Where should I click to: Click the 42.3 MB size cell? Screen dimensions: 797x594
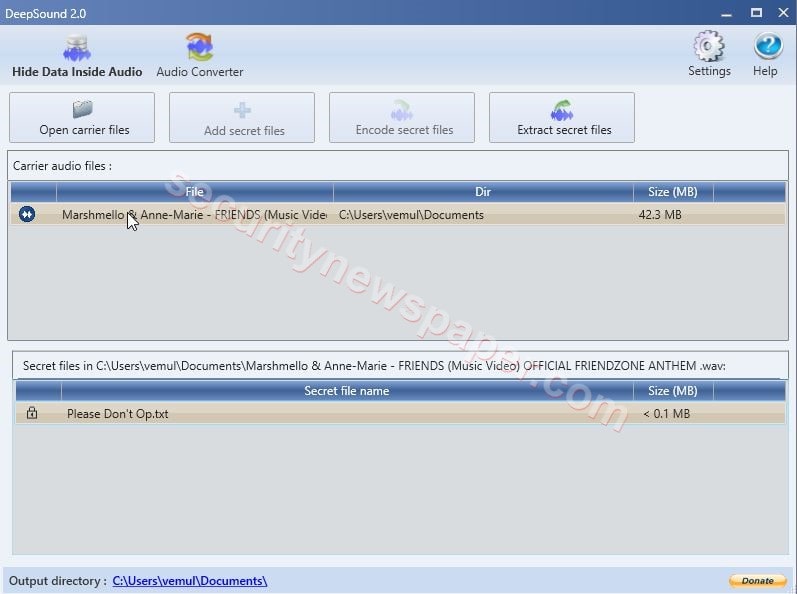pos(660,215)
